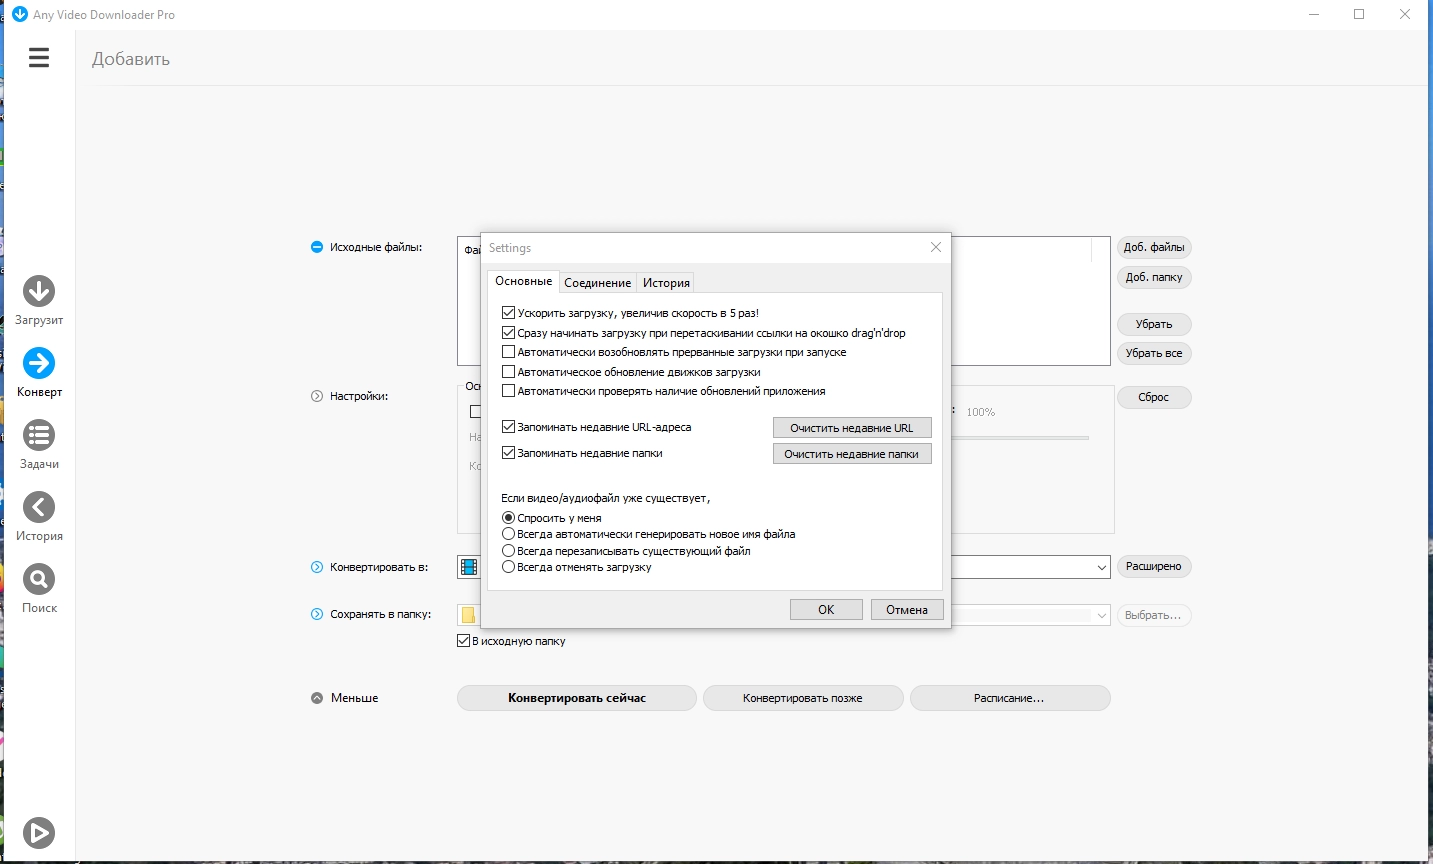Click the play icon at sidebar bottom

[x=39, y=832]
